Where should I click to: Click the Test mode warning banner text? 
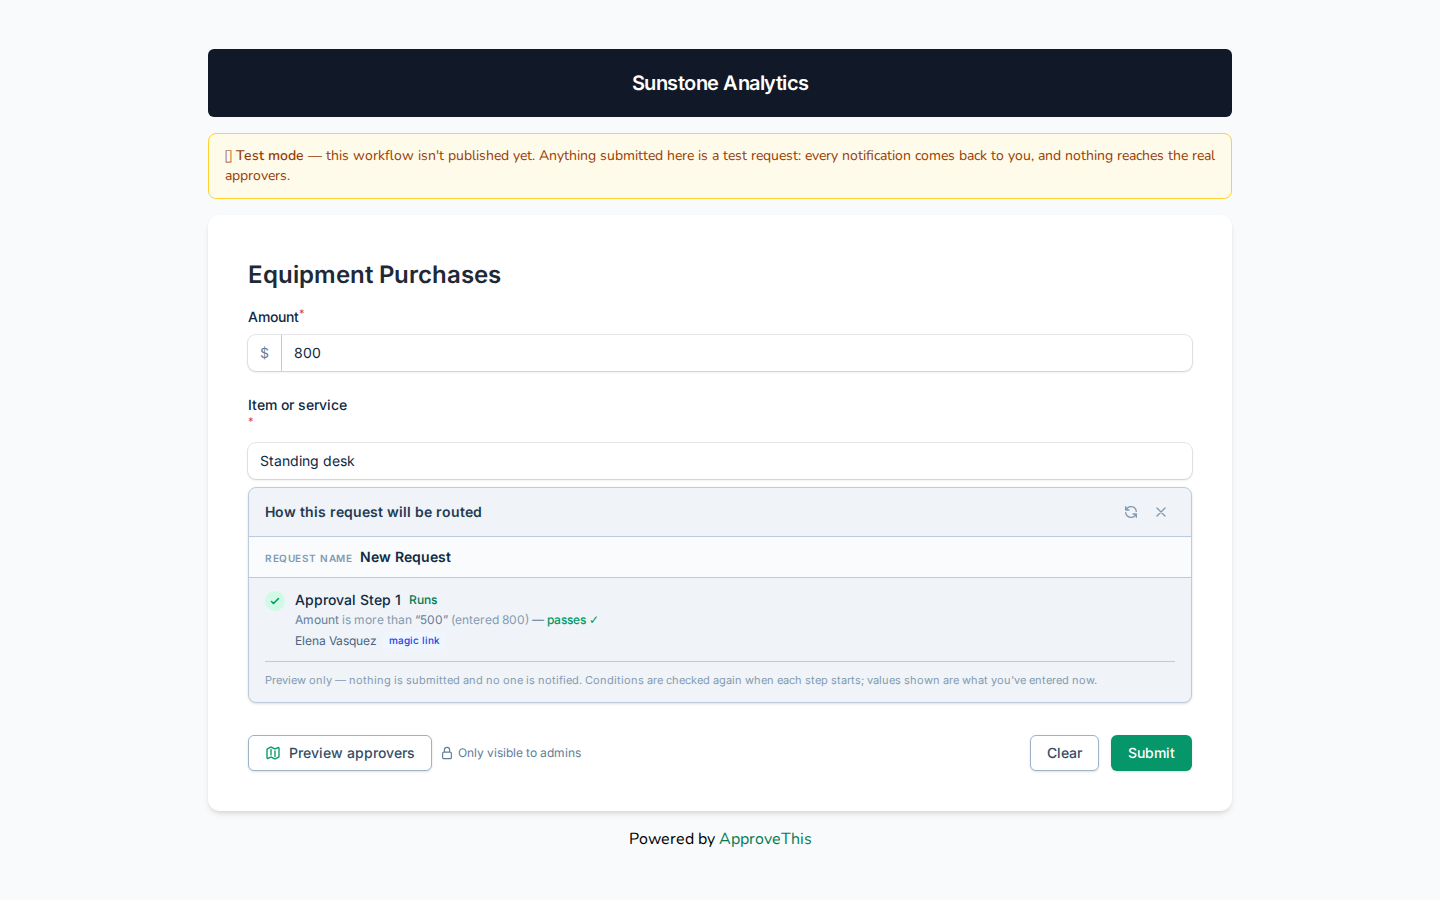pos(720,166)
